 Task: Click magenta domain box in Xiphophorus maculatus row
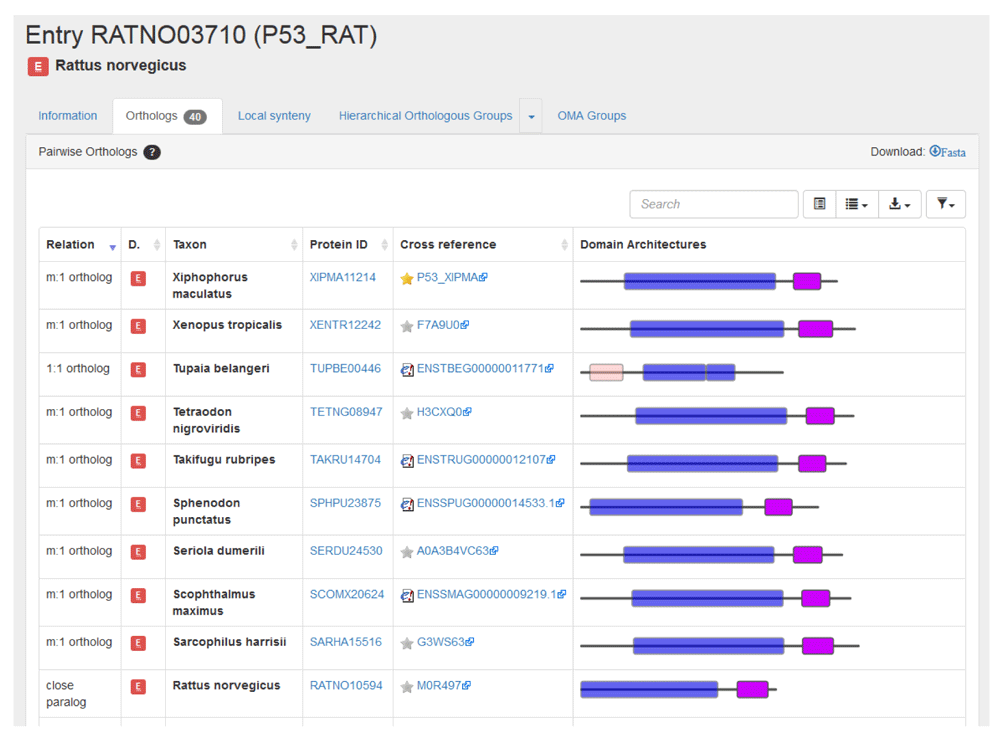coord(807,281)
